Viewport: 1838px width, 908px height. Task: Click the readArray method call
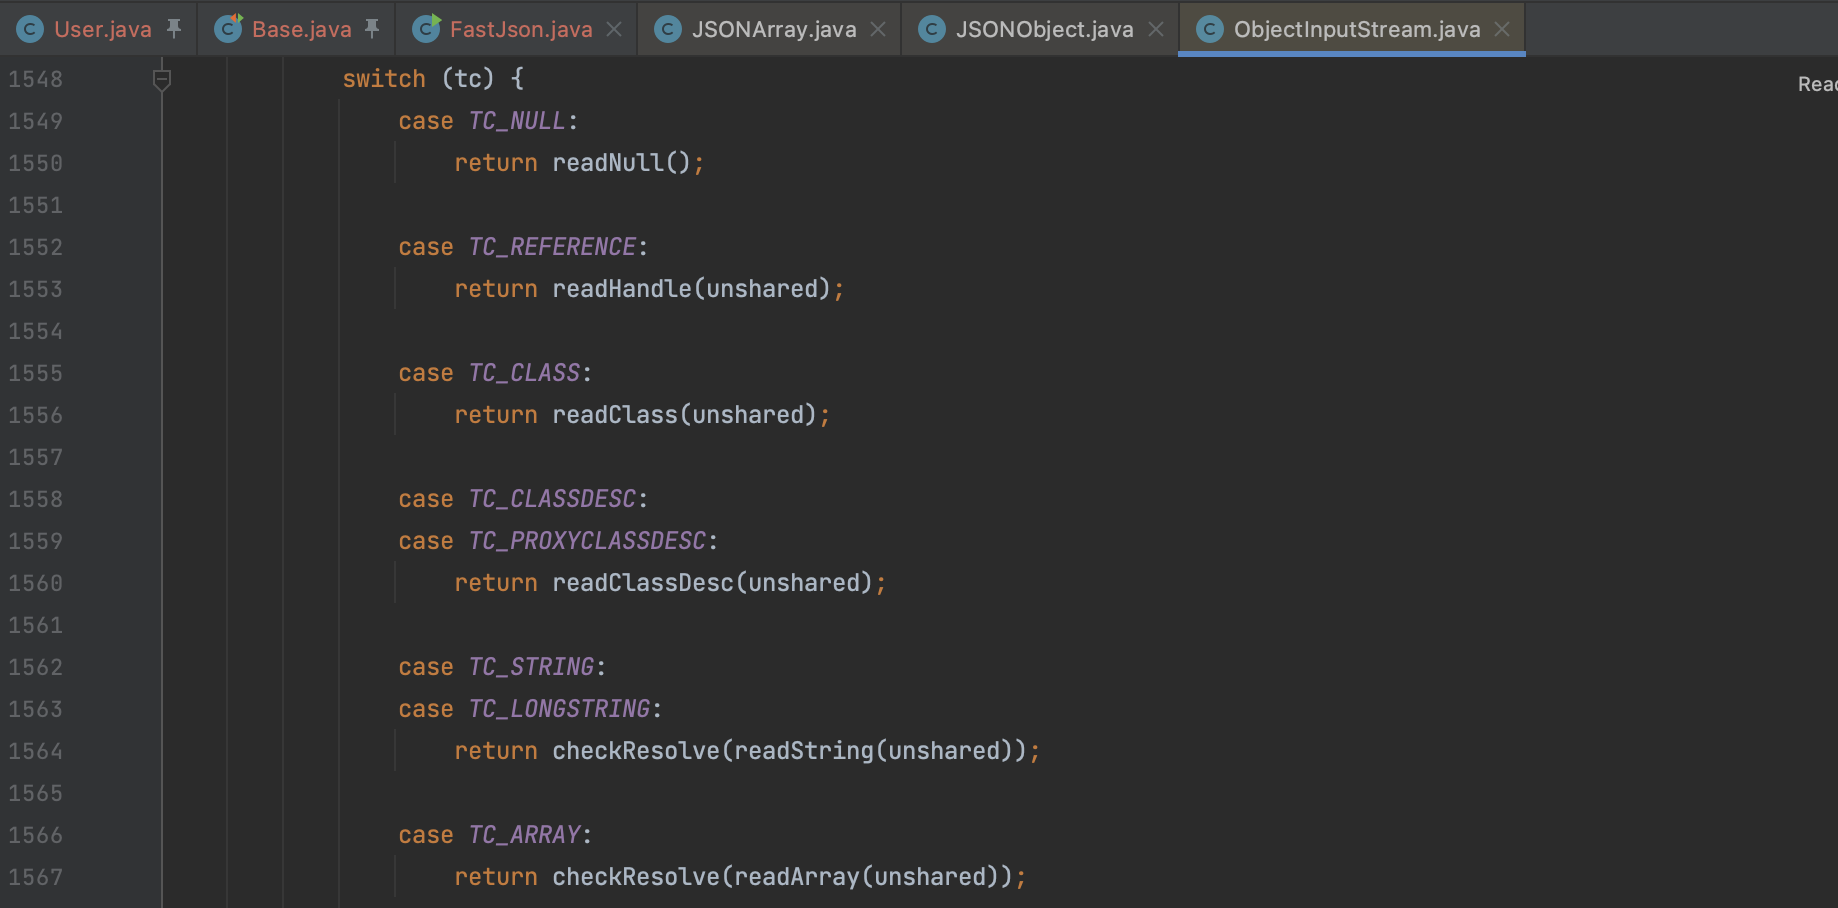coord(797,877)
